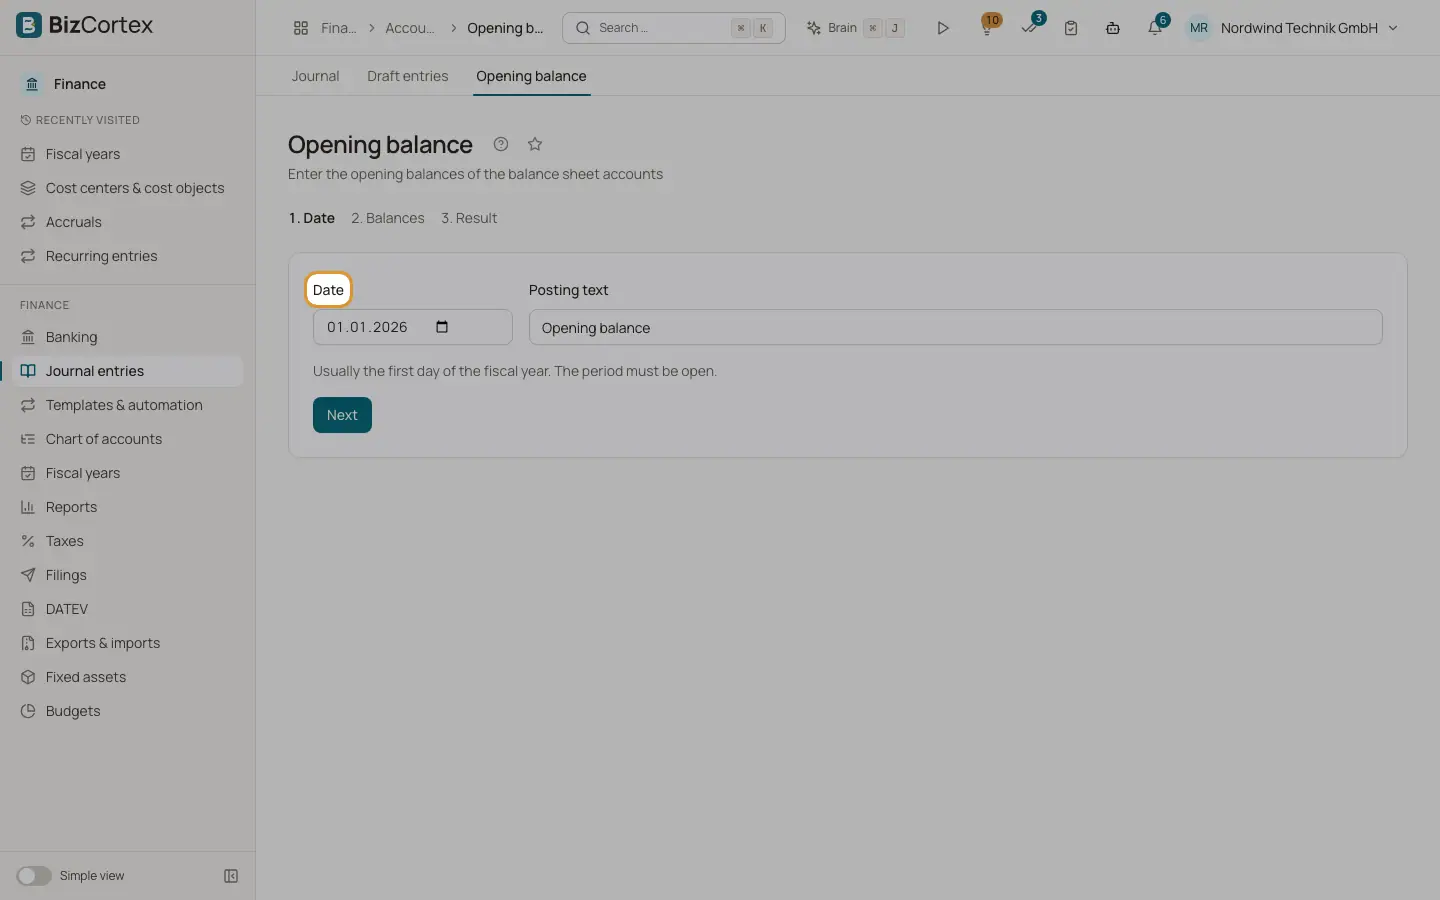Click the BizCortex logo icon
The image size is (1440, 900).
click(29, 25)
